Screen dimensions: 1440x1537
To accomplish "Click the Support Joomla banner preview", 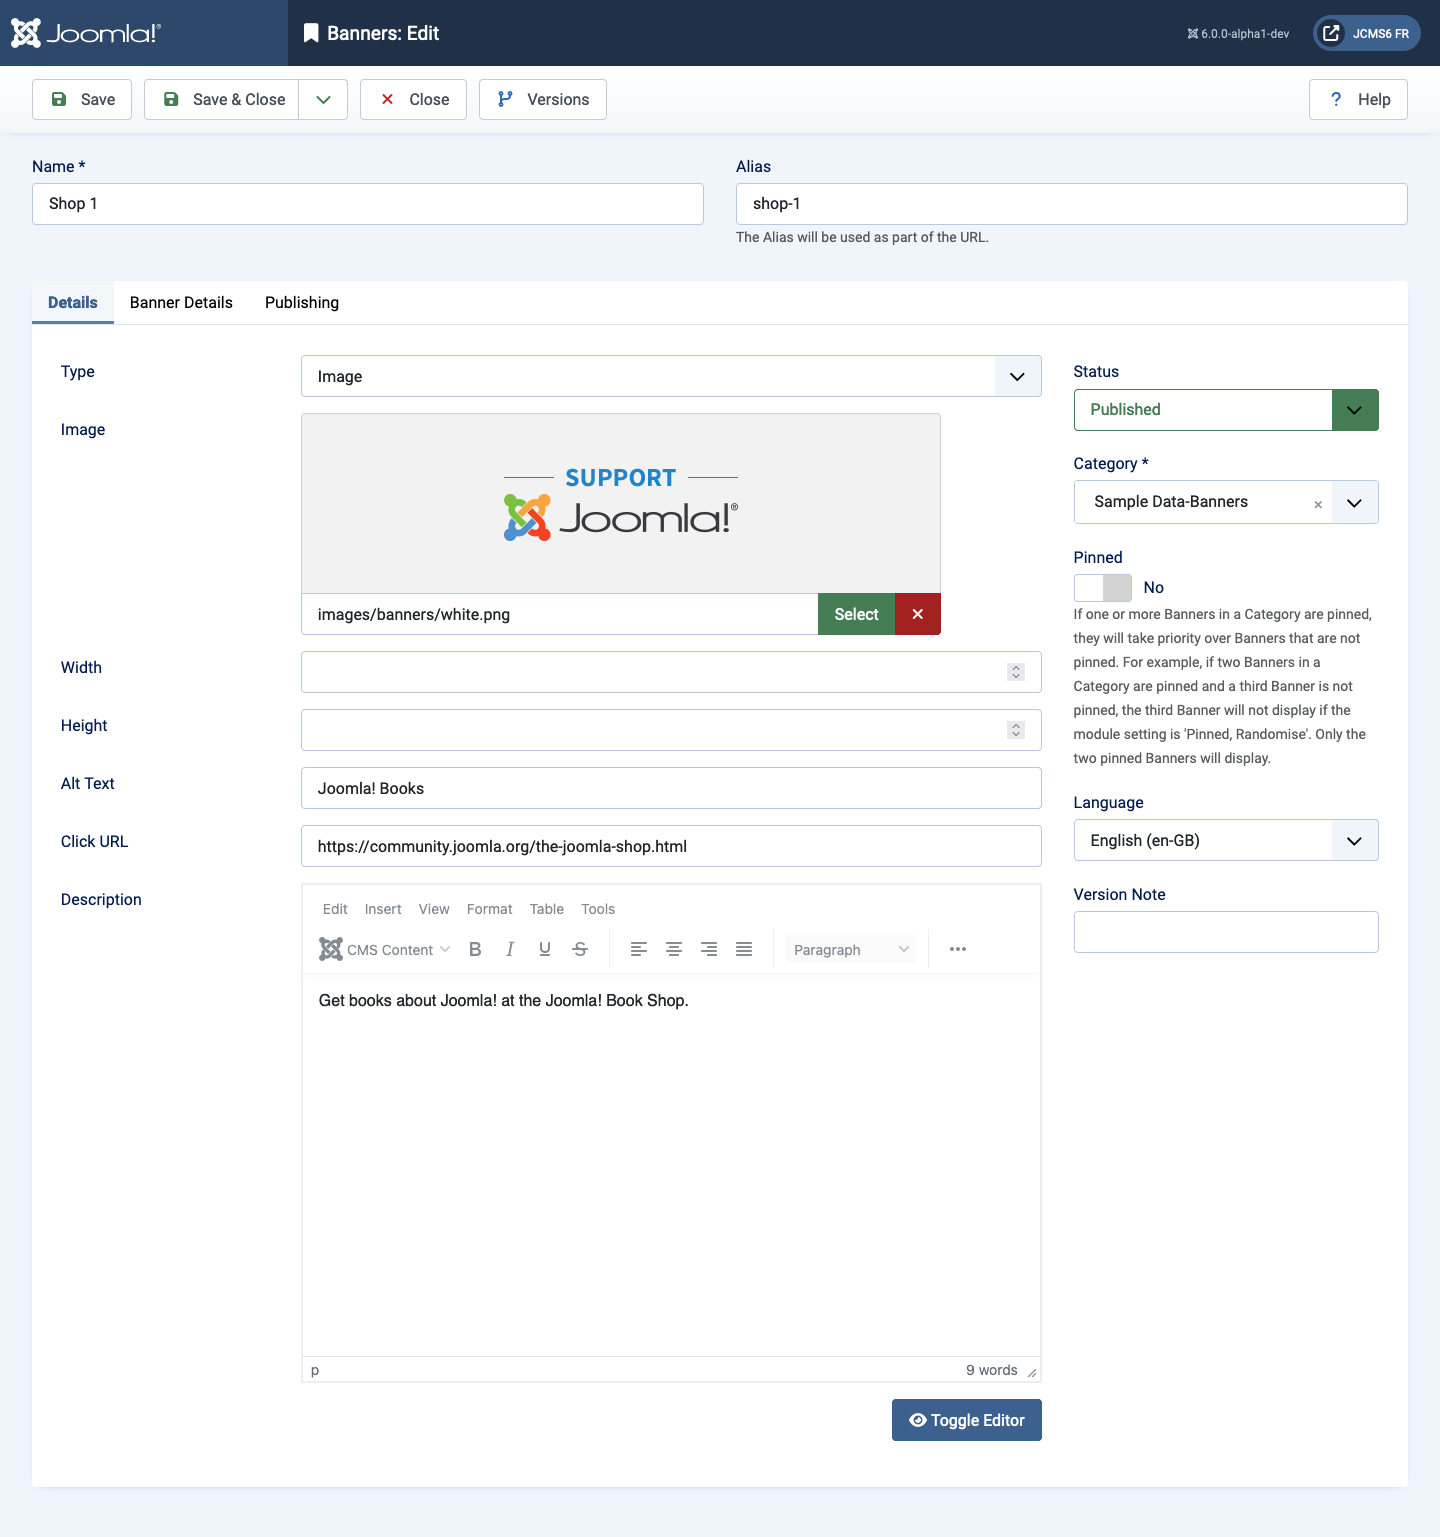I will [x=621, y=504].
